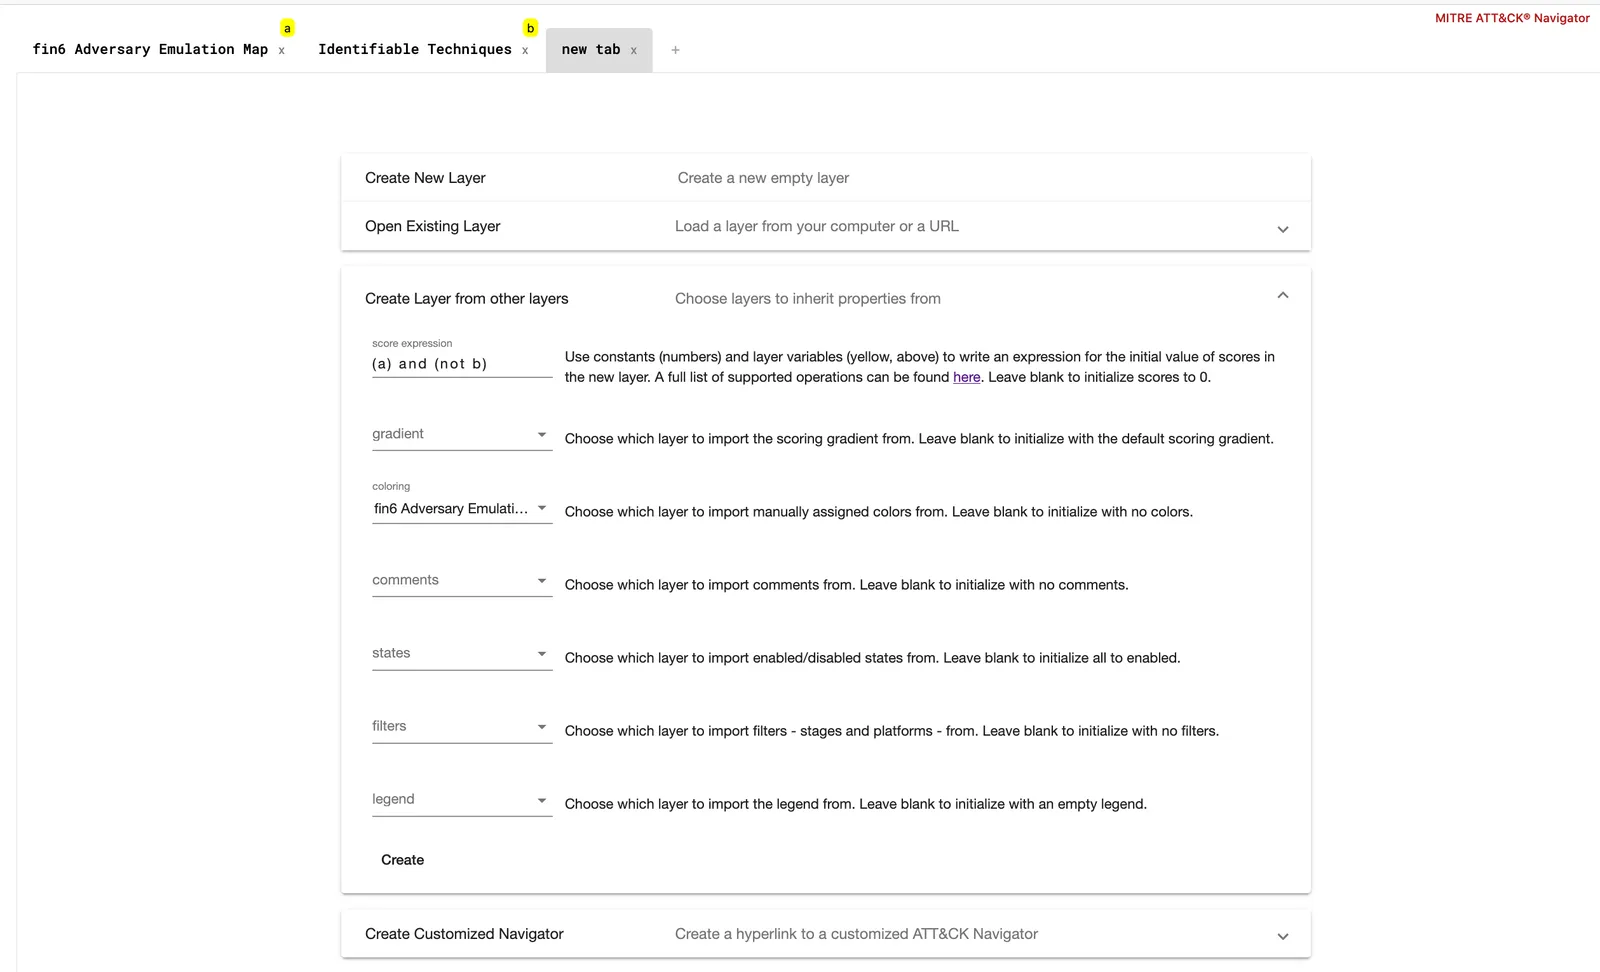Close the new tab
This screenshot has width=1600, height=972.
tap(633, 51)
